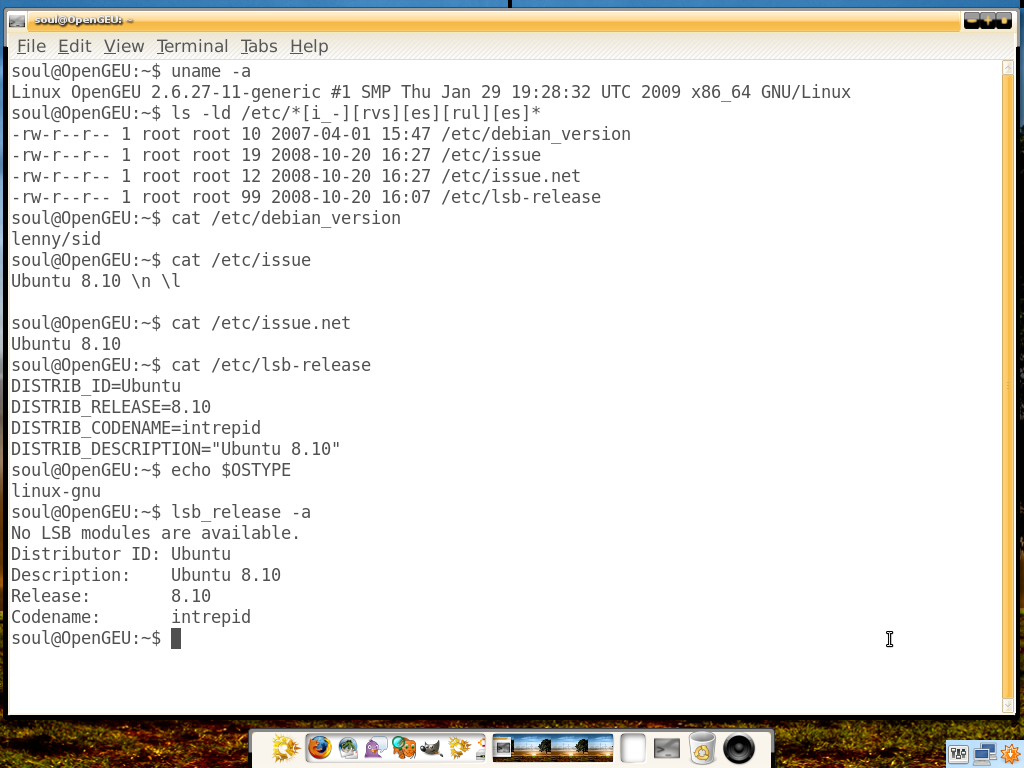Open the Terminal menu
The image size is (1024, 768).
[192, 46]
